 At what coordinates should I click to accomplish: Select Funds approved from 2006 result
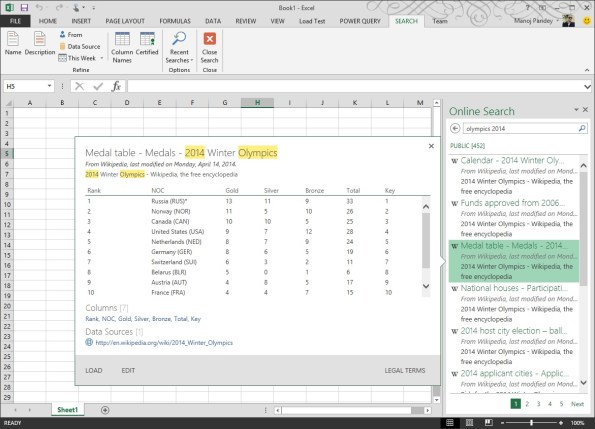[x=514, y=218]
